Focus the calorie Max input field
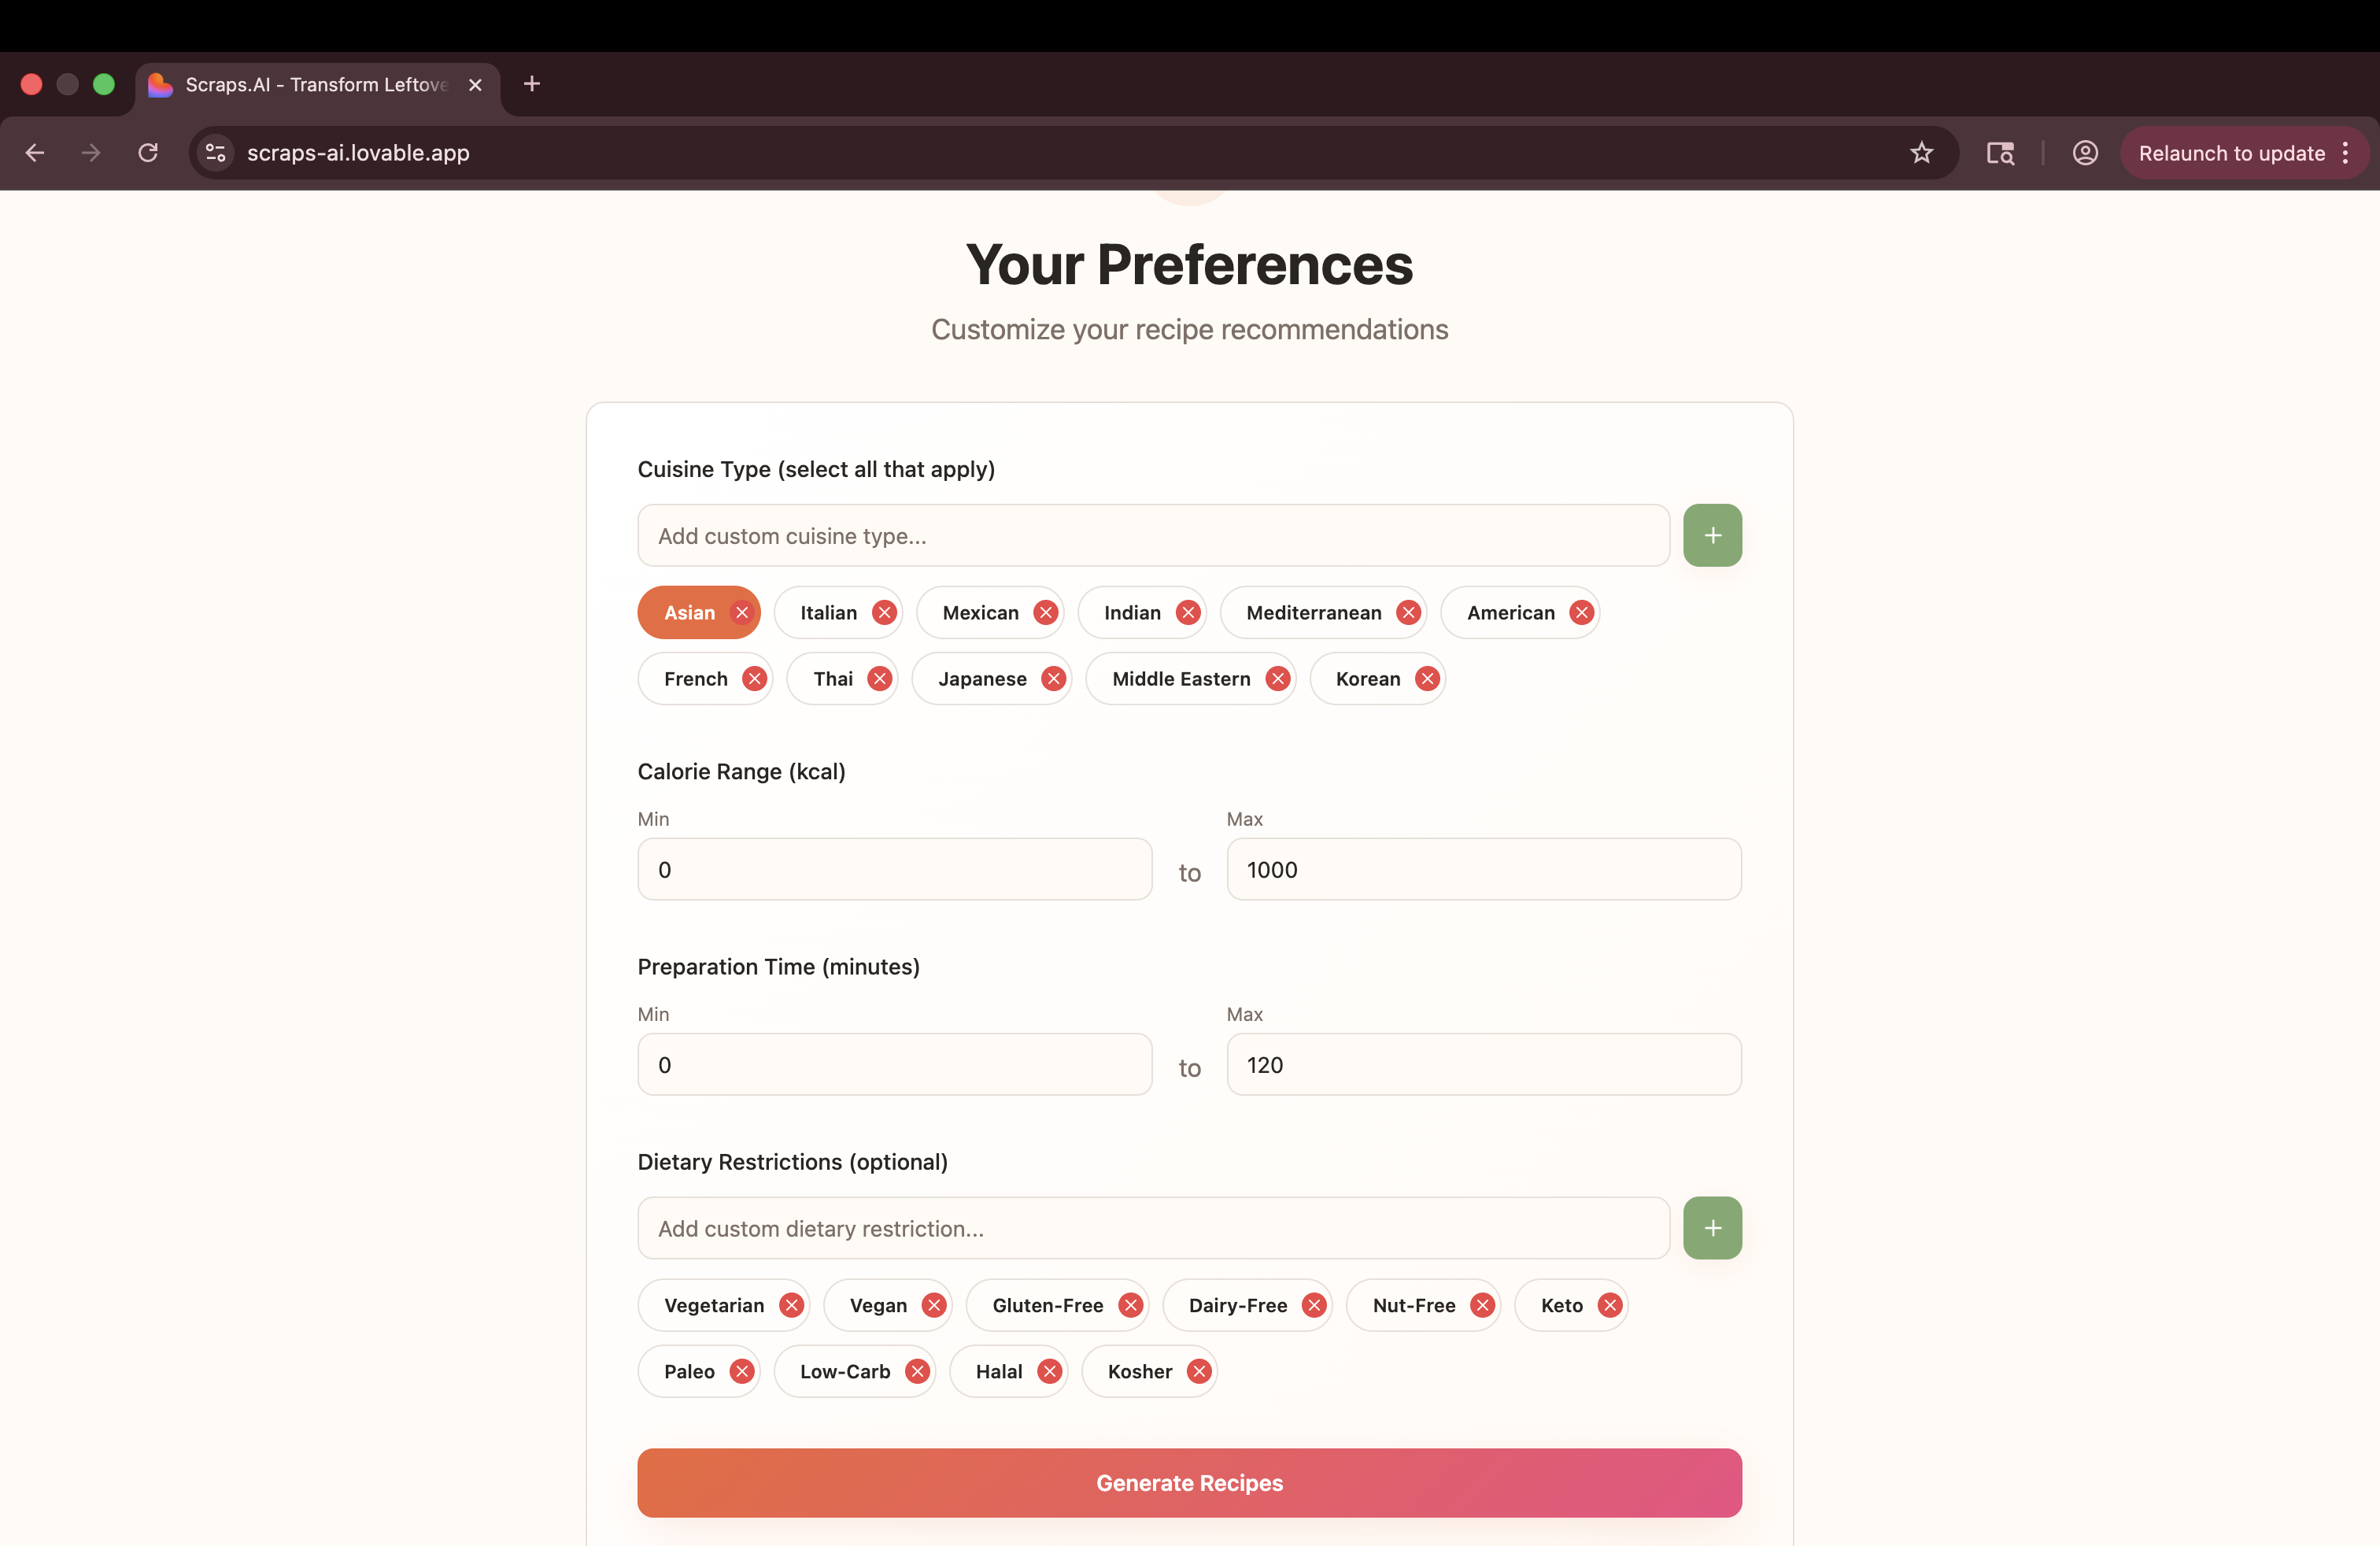Image resolution: width=2380 pixels, height=1546 pixels. tap(1483, 869)
